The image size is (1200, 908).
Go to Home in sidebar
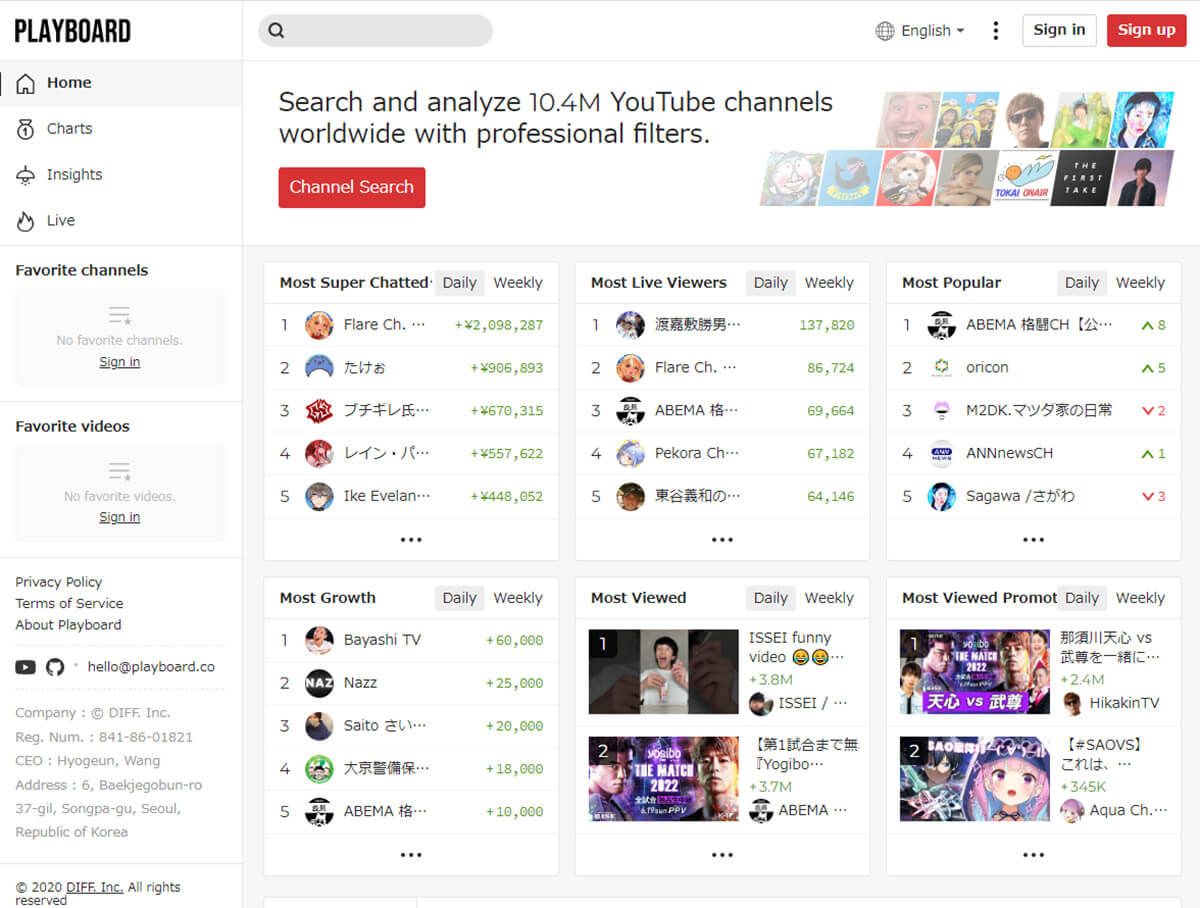pyautogui.click(x=121, y=83)
